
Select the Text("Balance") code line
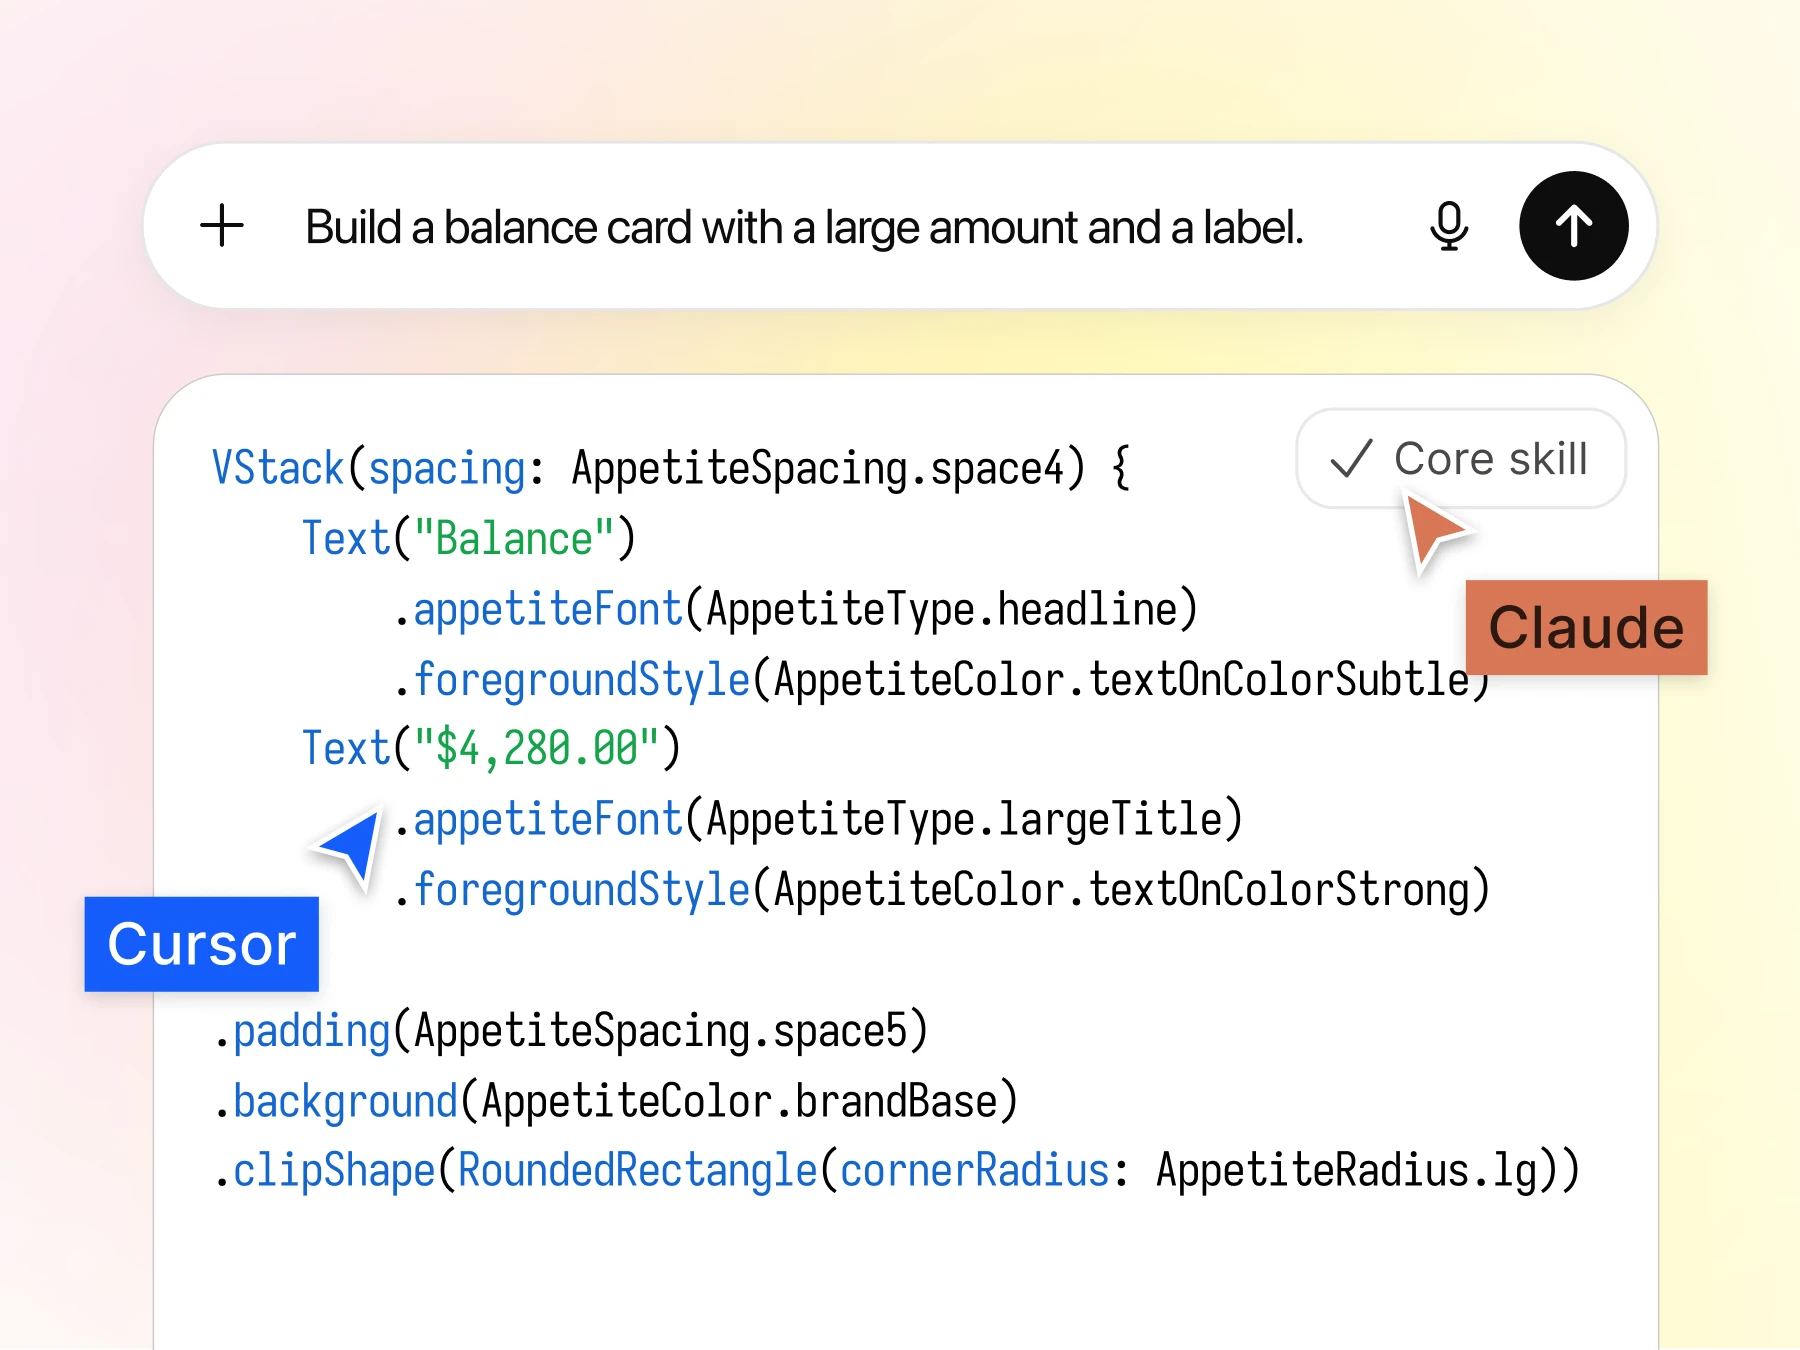pos(469,539)
